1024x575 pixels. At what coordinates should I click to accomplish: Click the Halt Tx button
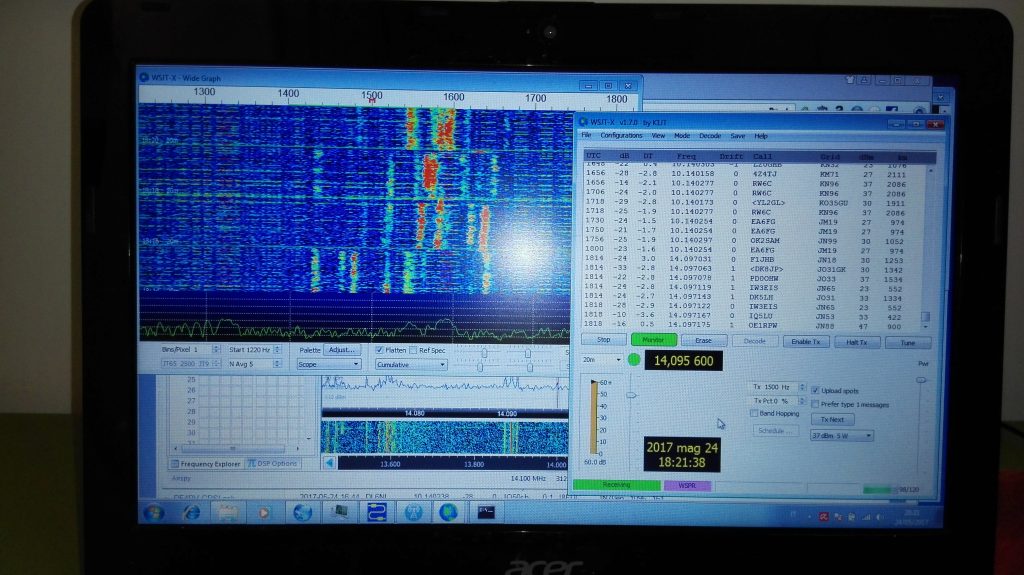click(x=856, y=342)
